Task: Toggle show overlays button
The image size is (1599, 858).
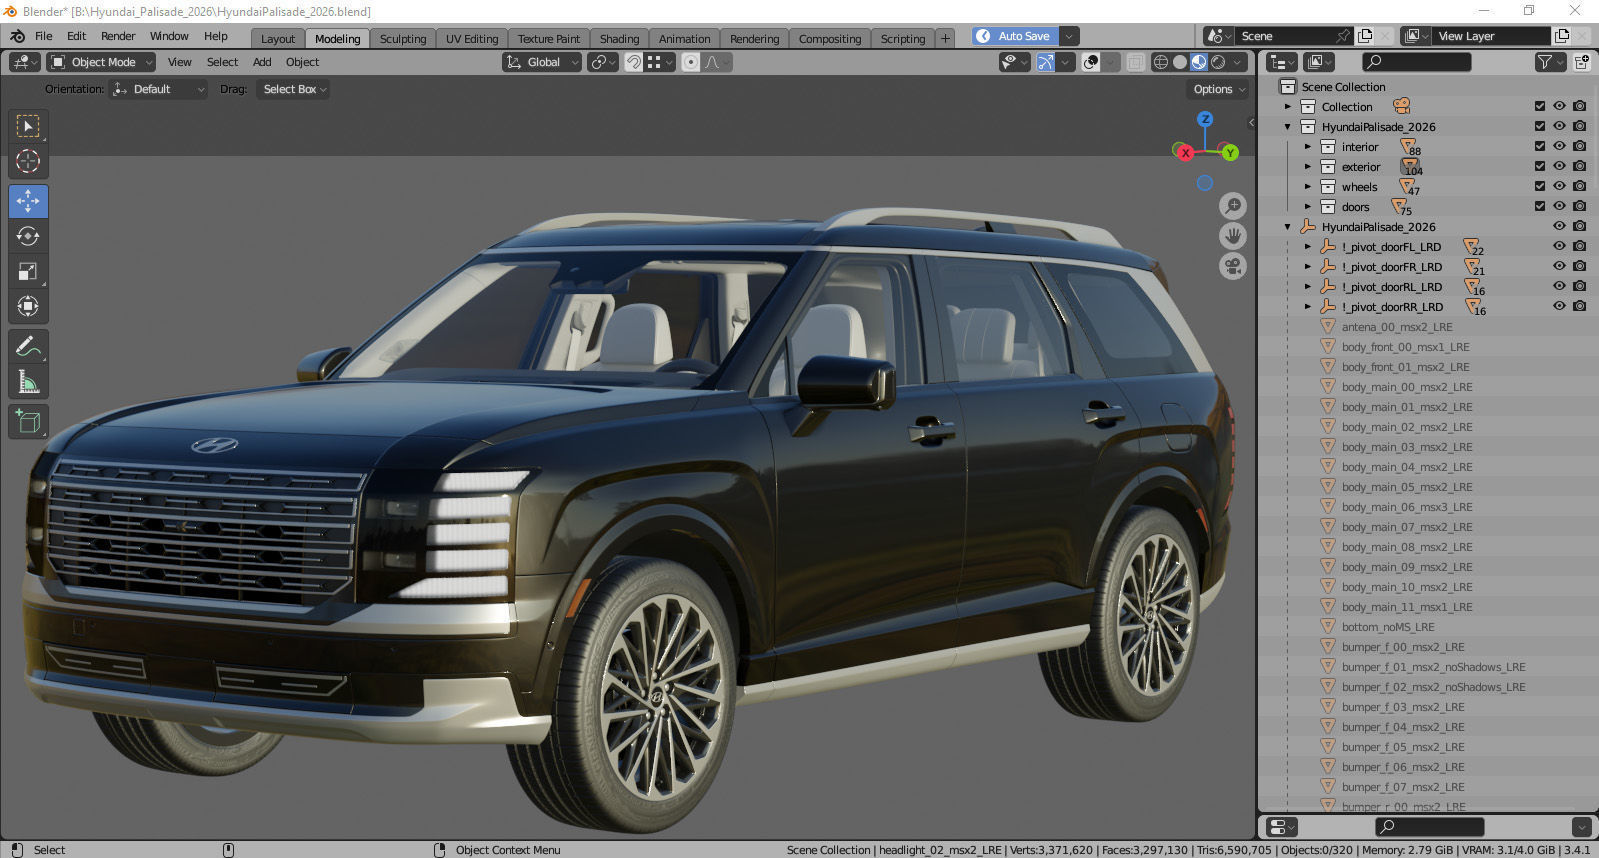Action: point(1091,62)
